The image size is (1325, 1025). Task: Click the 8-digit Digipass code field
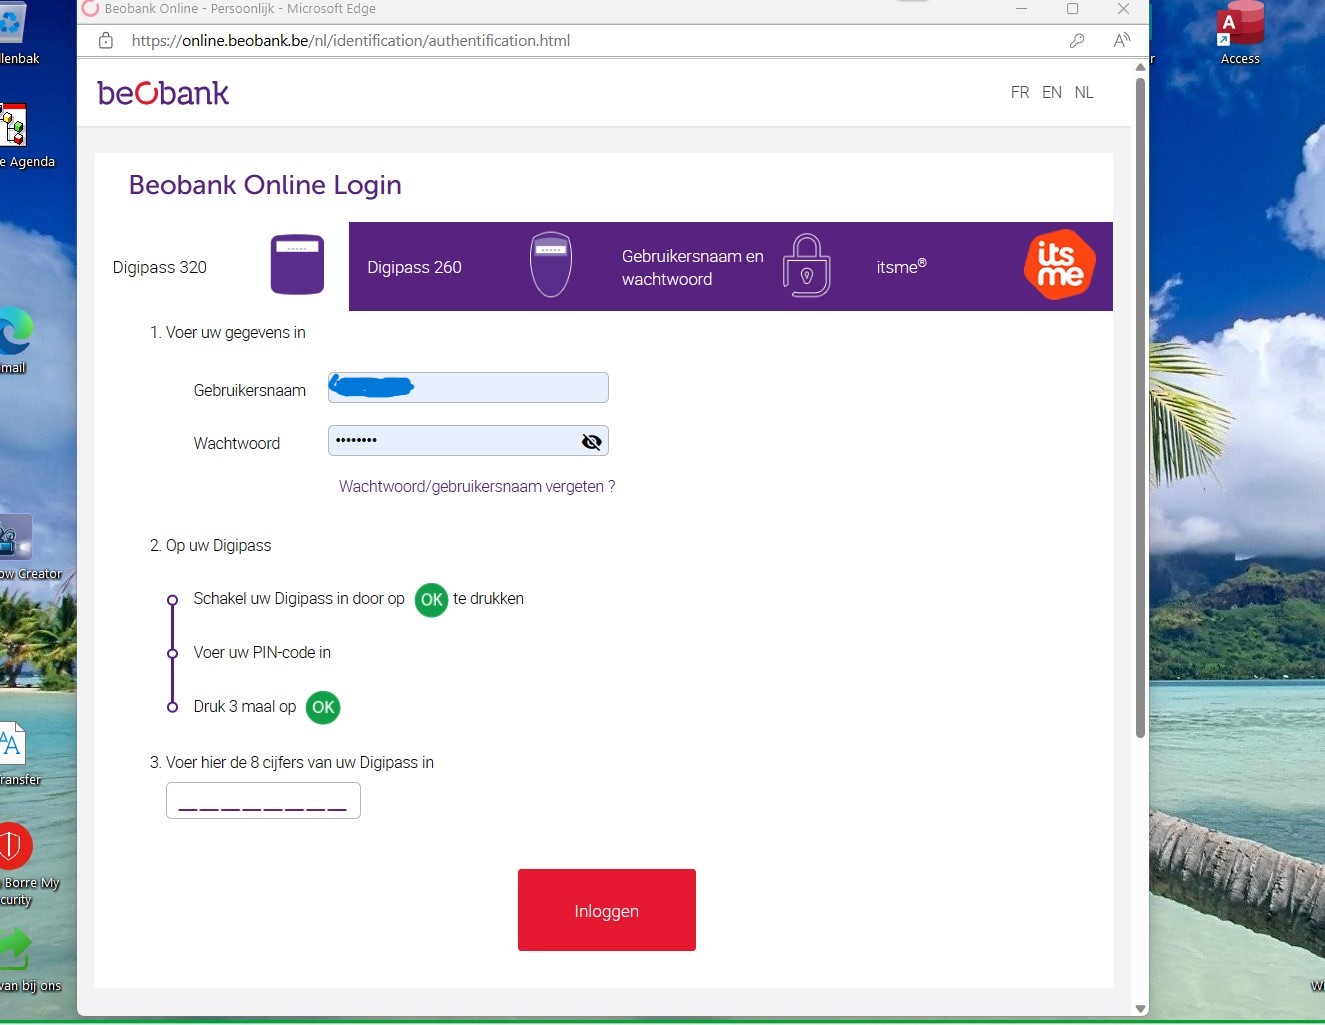pos(263,801)
